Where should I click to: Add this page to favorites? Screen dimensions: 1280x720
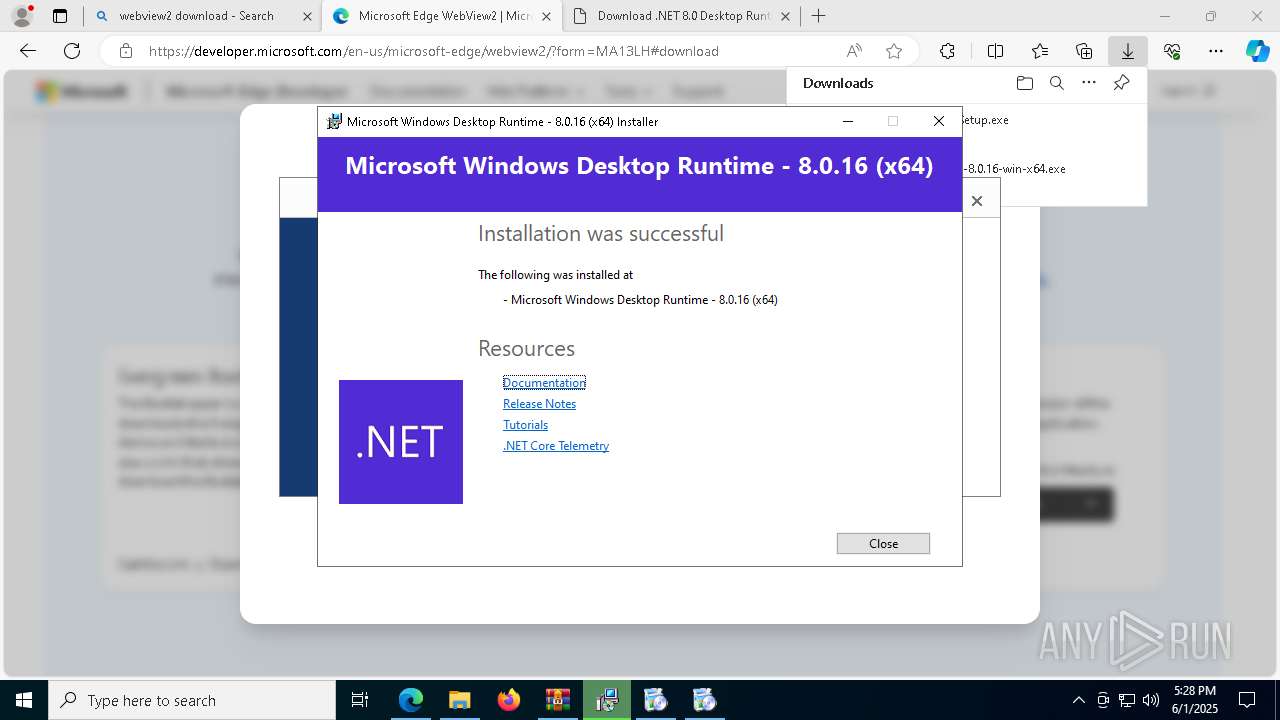(894, 51)
